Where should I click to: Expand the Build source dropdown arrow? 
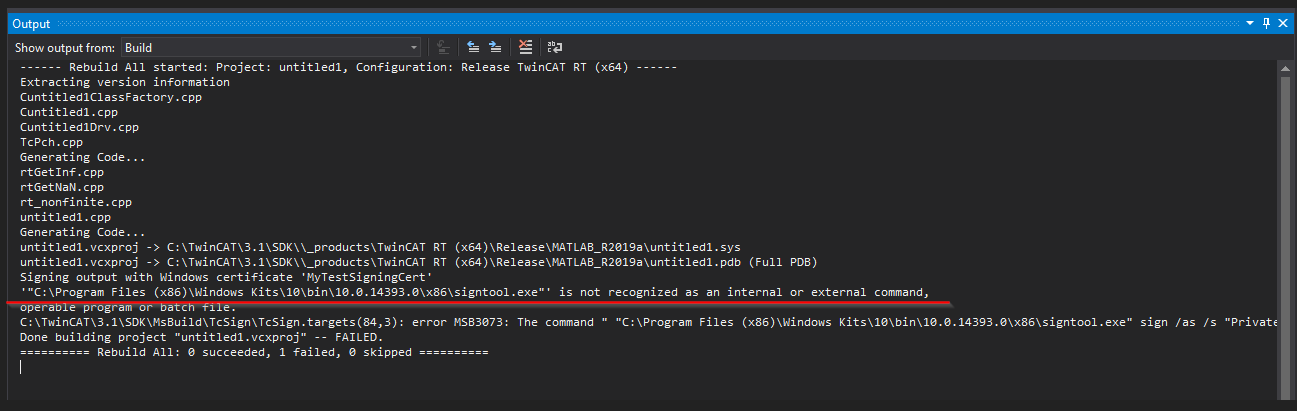(414, 47)
